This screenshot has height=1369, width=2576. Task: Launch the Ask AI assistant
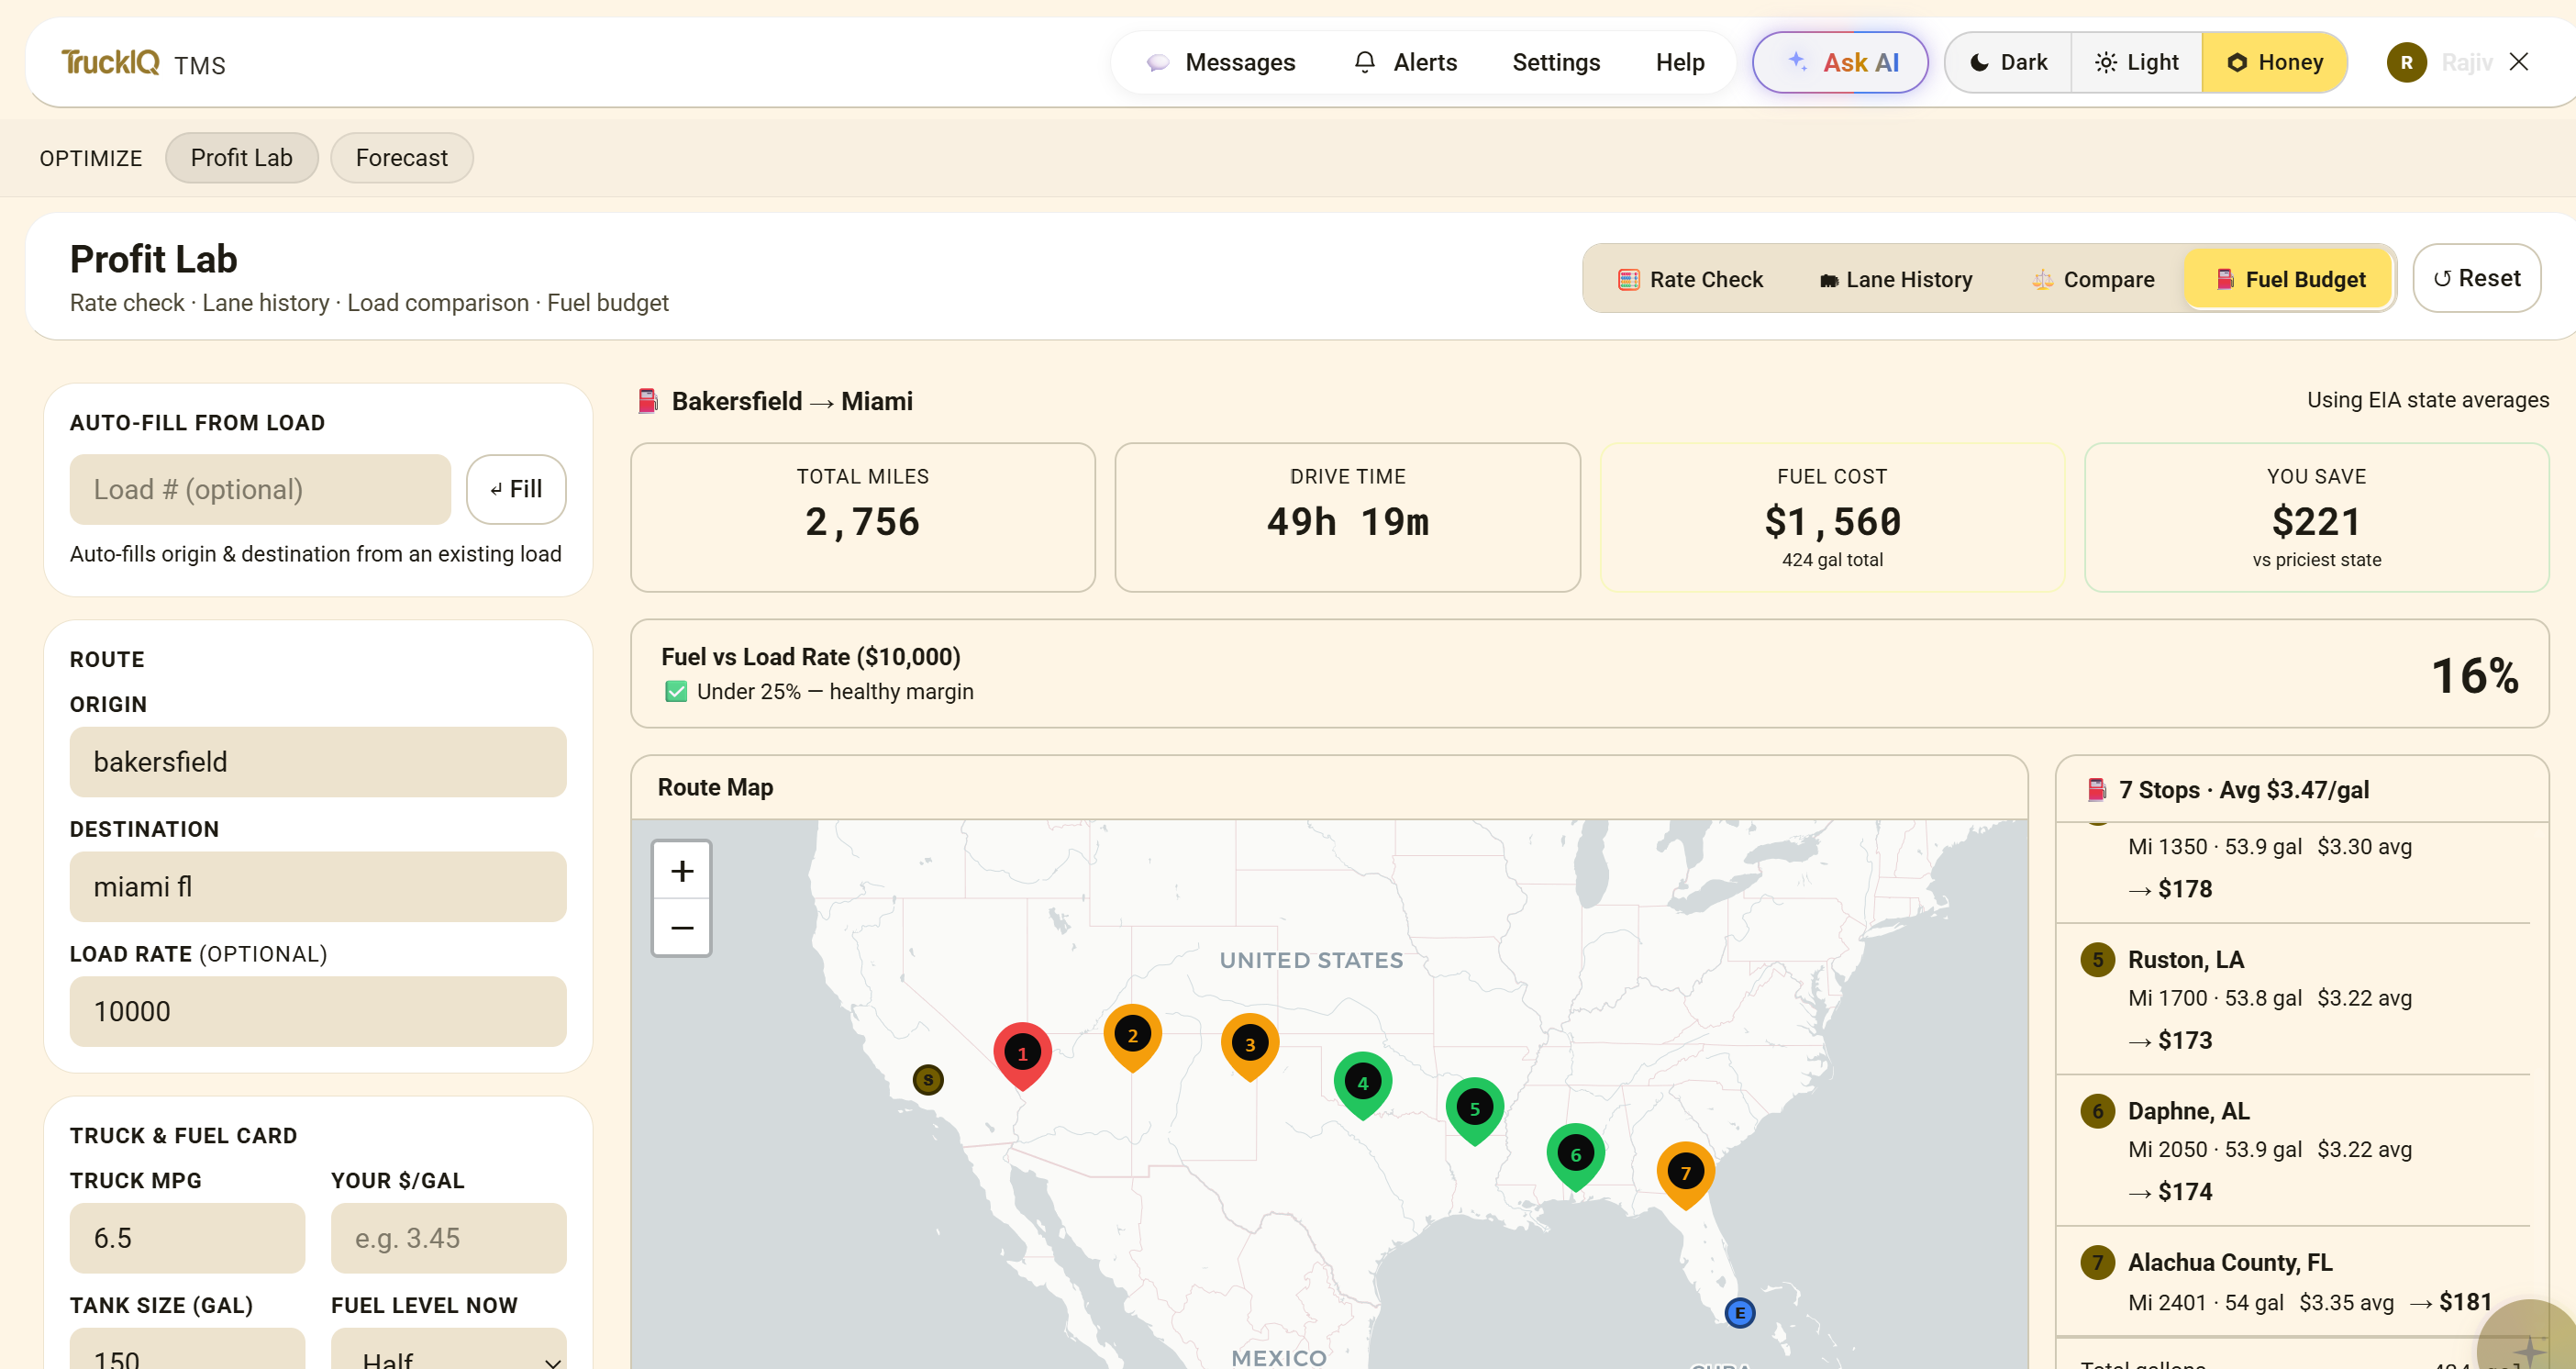pyautogui.click(x=1840, y=62)
